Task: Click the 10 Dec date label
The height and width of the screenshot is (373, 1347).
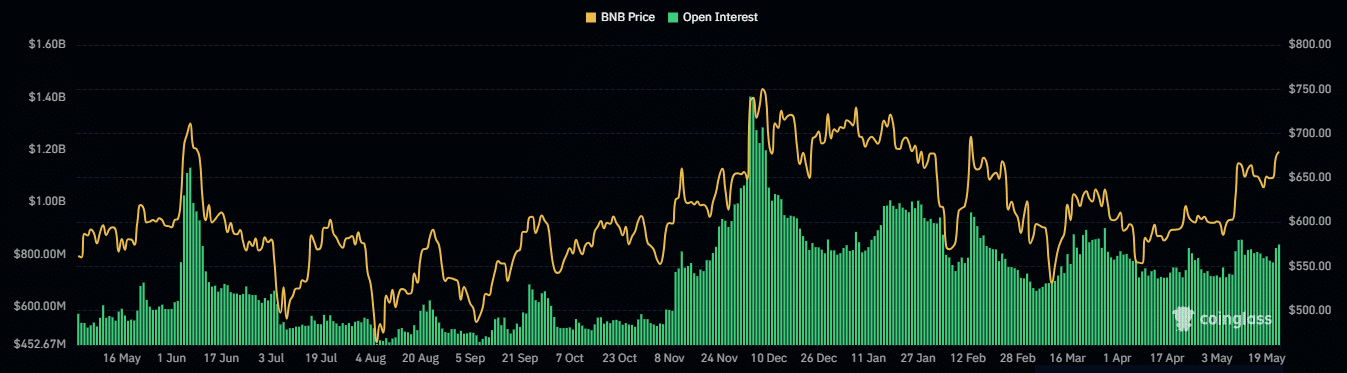Action: 769,357
